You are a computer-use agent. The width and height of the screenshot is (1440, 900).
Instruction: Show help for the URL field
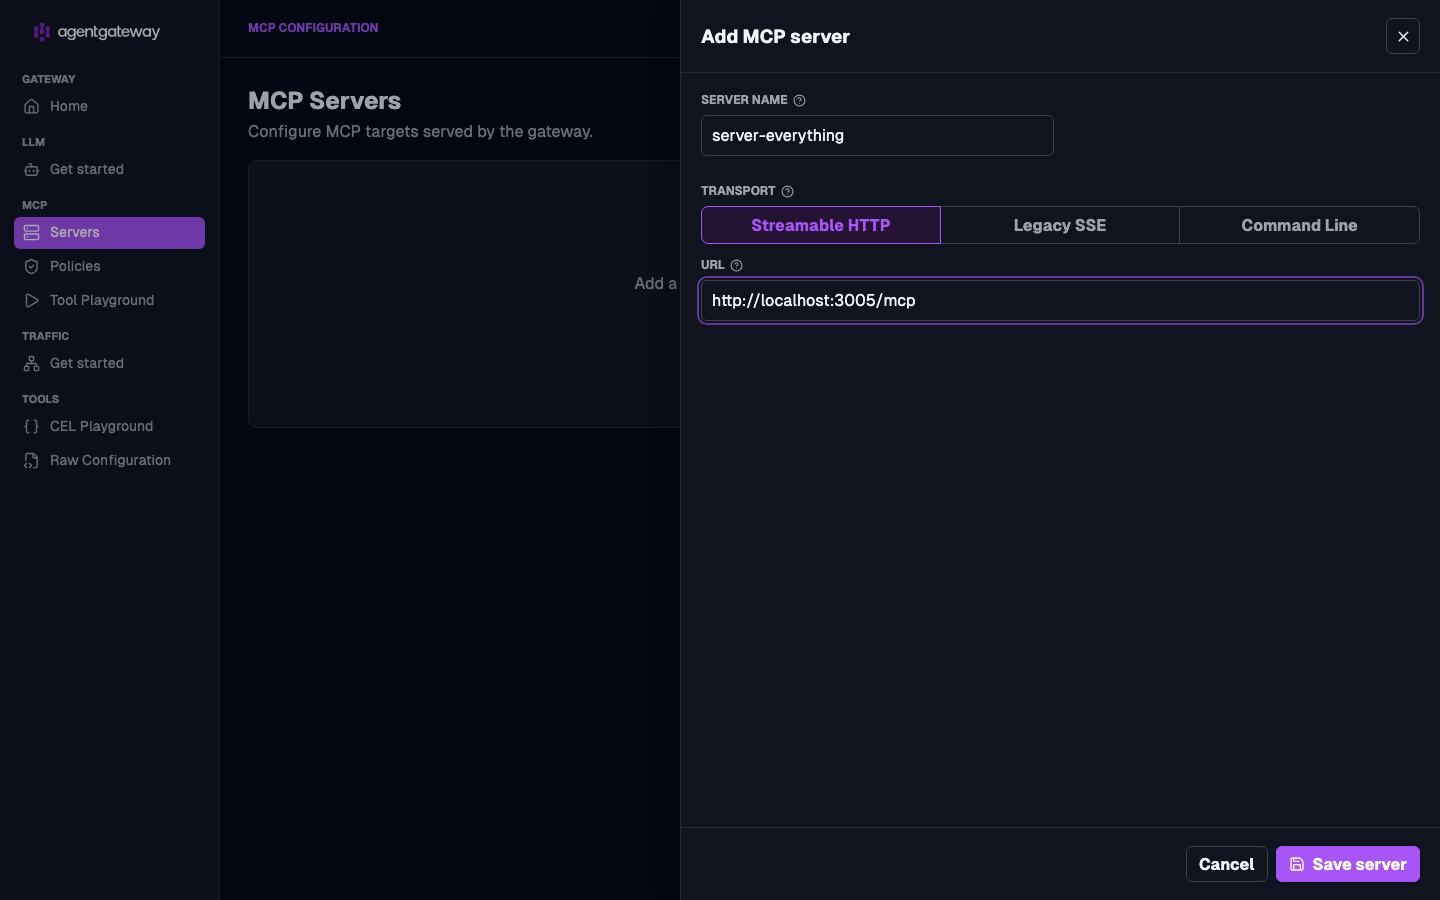point(736,265)
